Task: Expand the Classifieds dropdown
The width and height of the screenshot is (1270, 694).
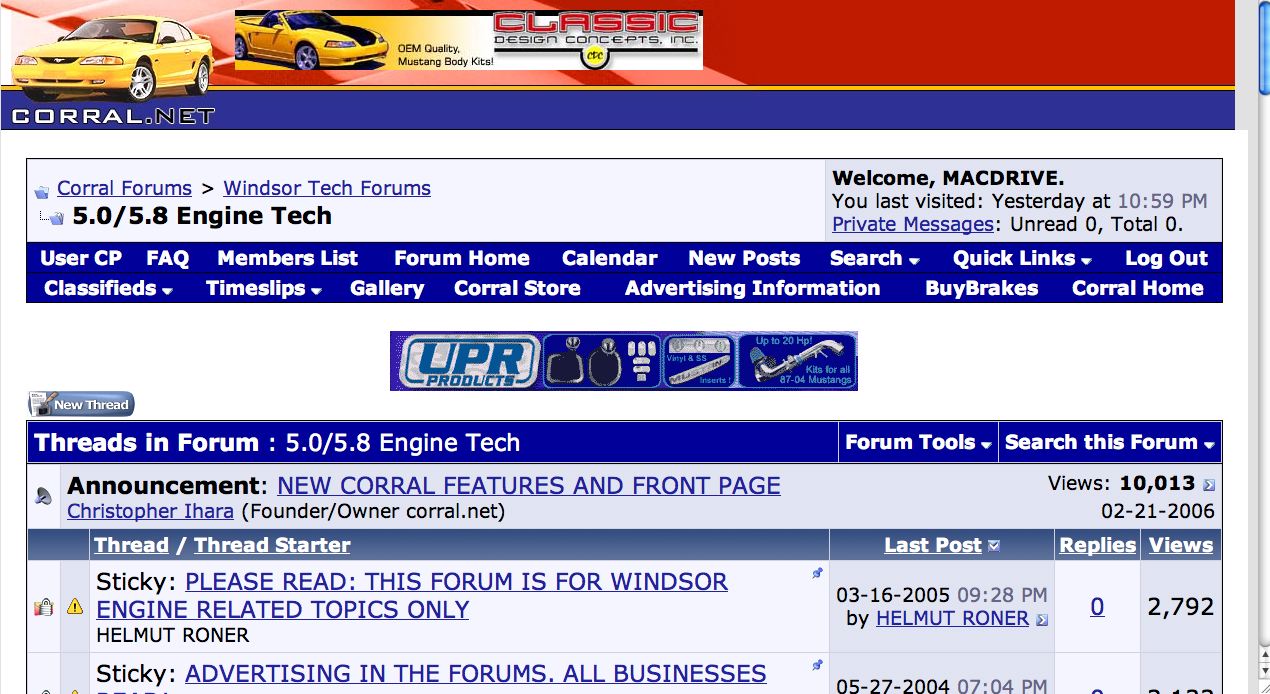Action: tap(109, 288)
